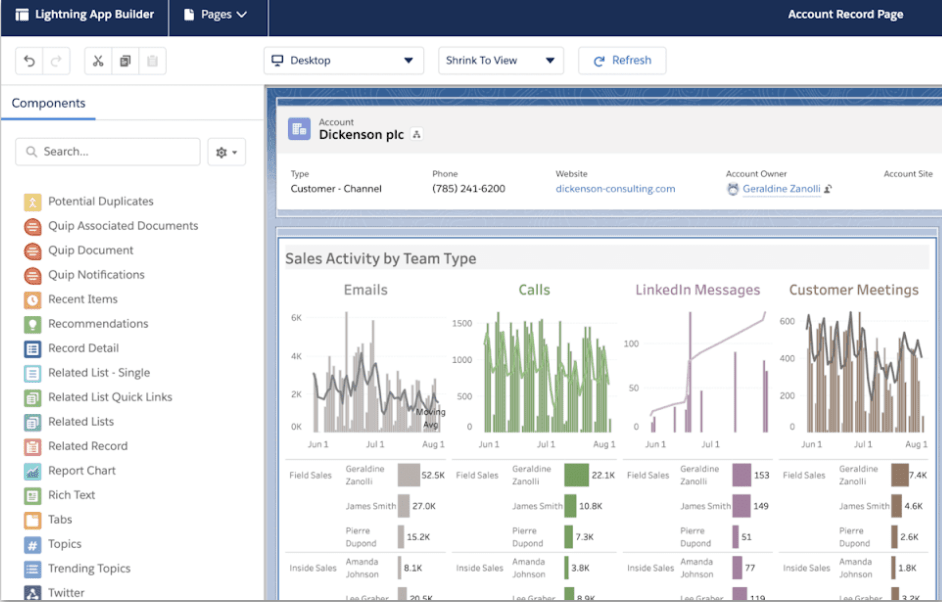The width and height of the screenshot is (942, 602).
Task: Expand the Desktop form factor dropdown
Action: click(343, 61)
